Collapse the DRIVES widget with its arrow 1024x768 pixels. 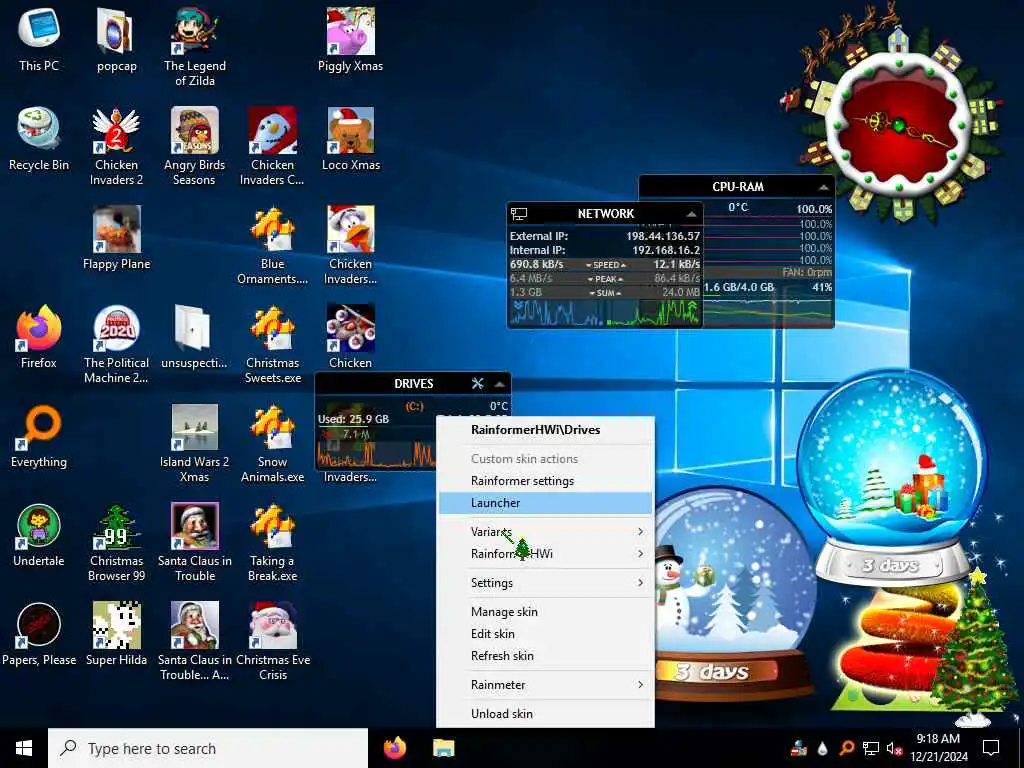[500, 384]
